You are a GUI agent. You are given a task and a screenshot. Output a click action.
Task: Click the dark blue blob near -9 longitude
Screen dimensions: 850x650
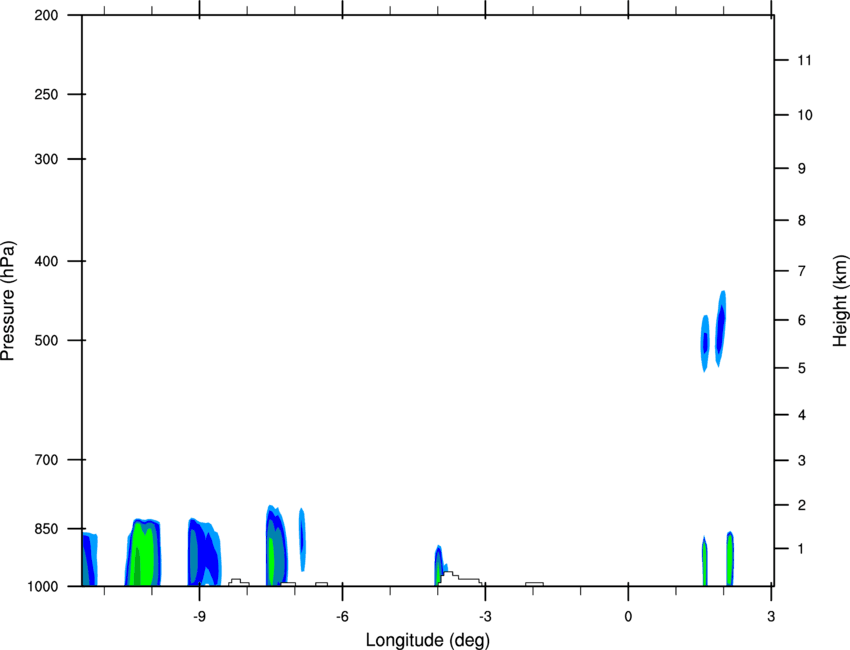204,553
